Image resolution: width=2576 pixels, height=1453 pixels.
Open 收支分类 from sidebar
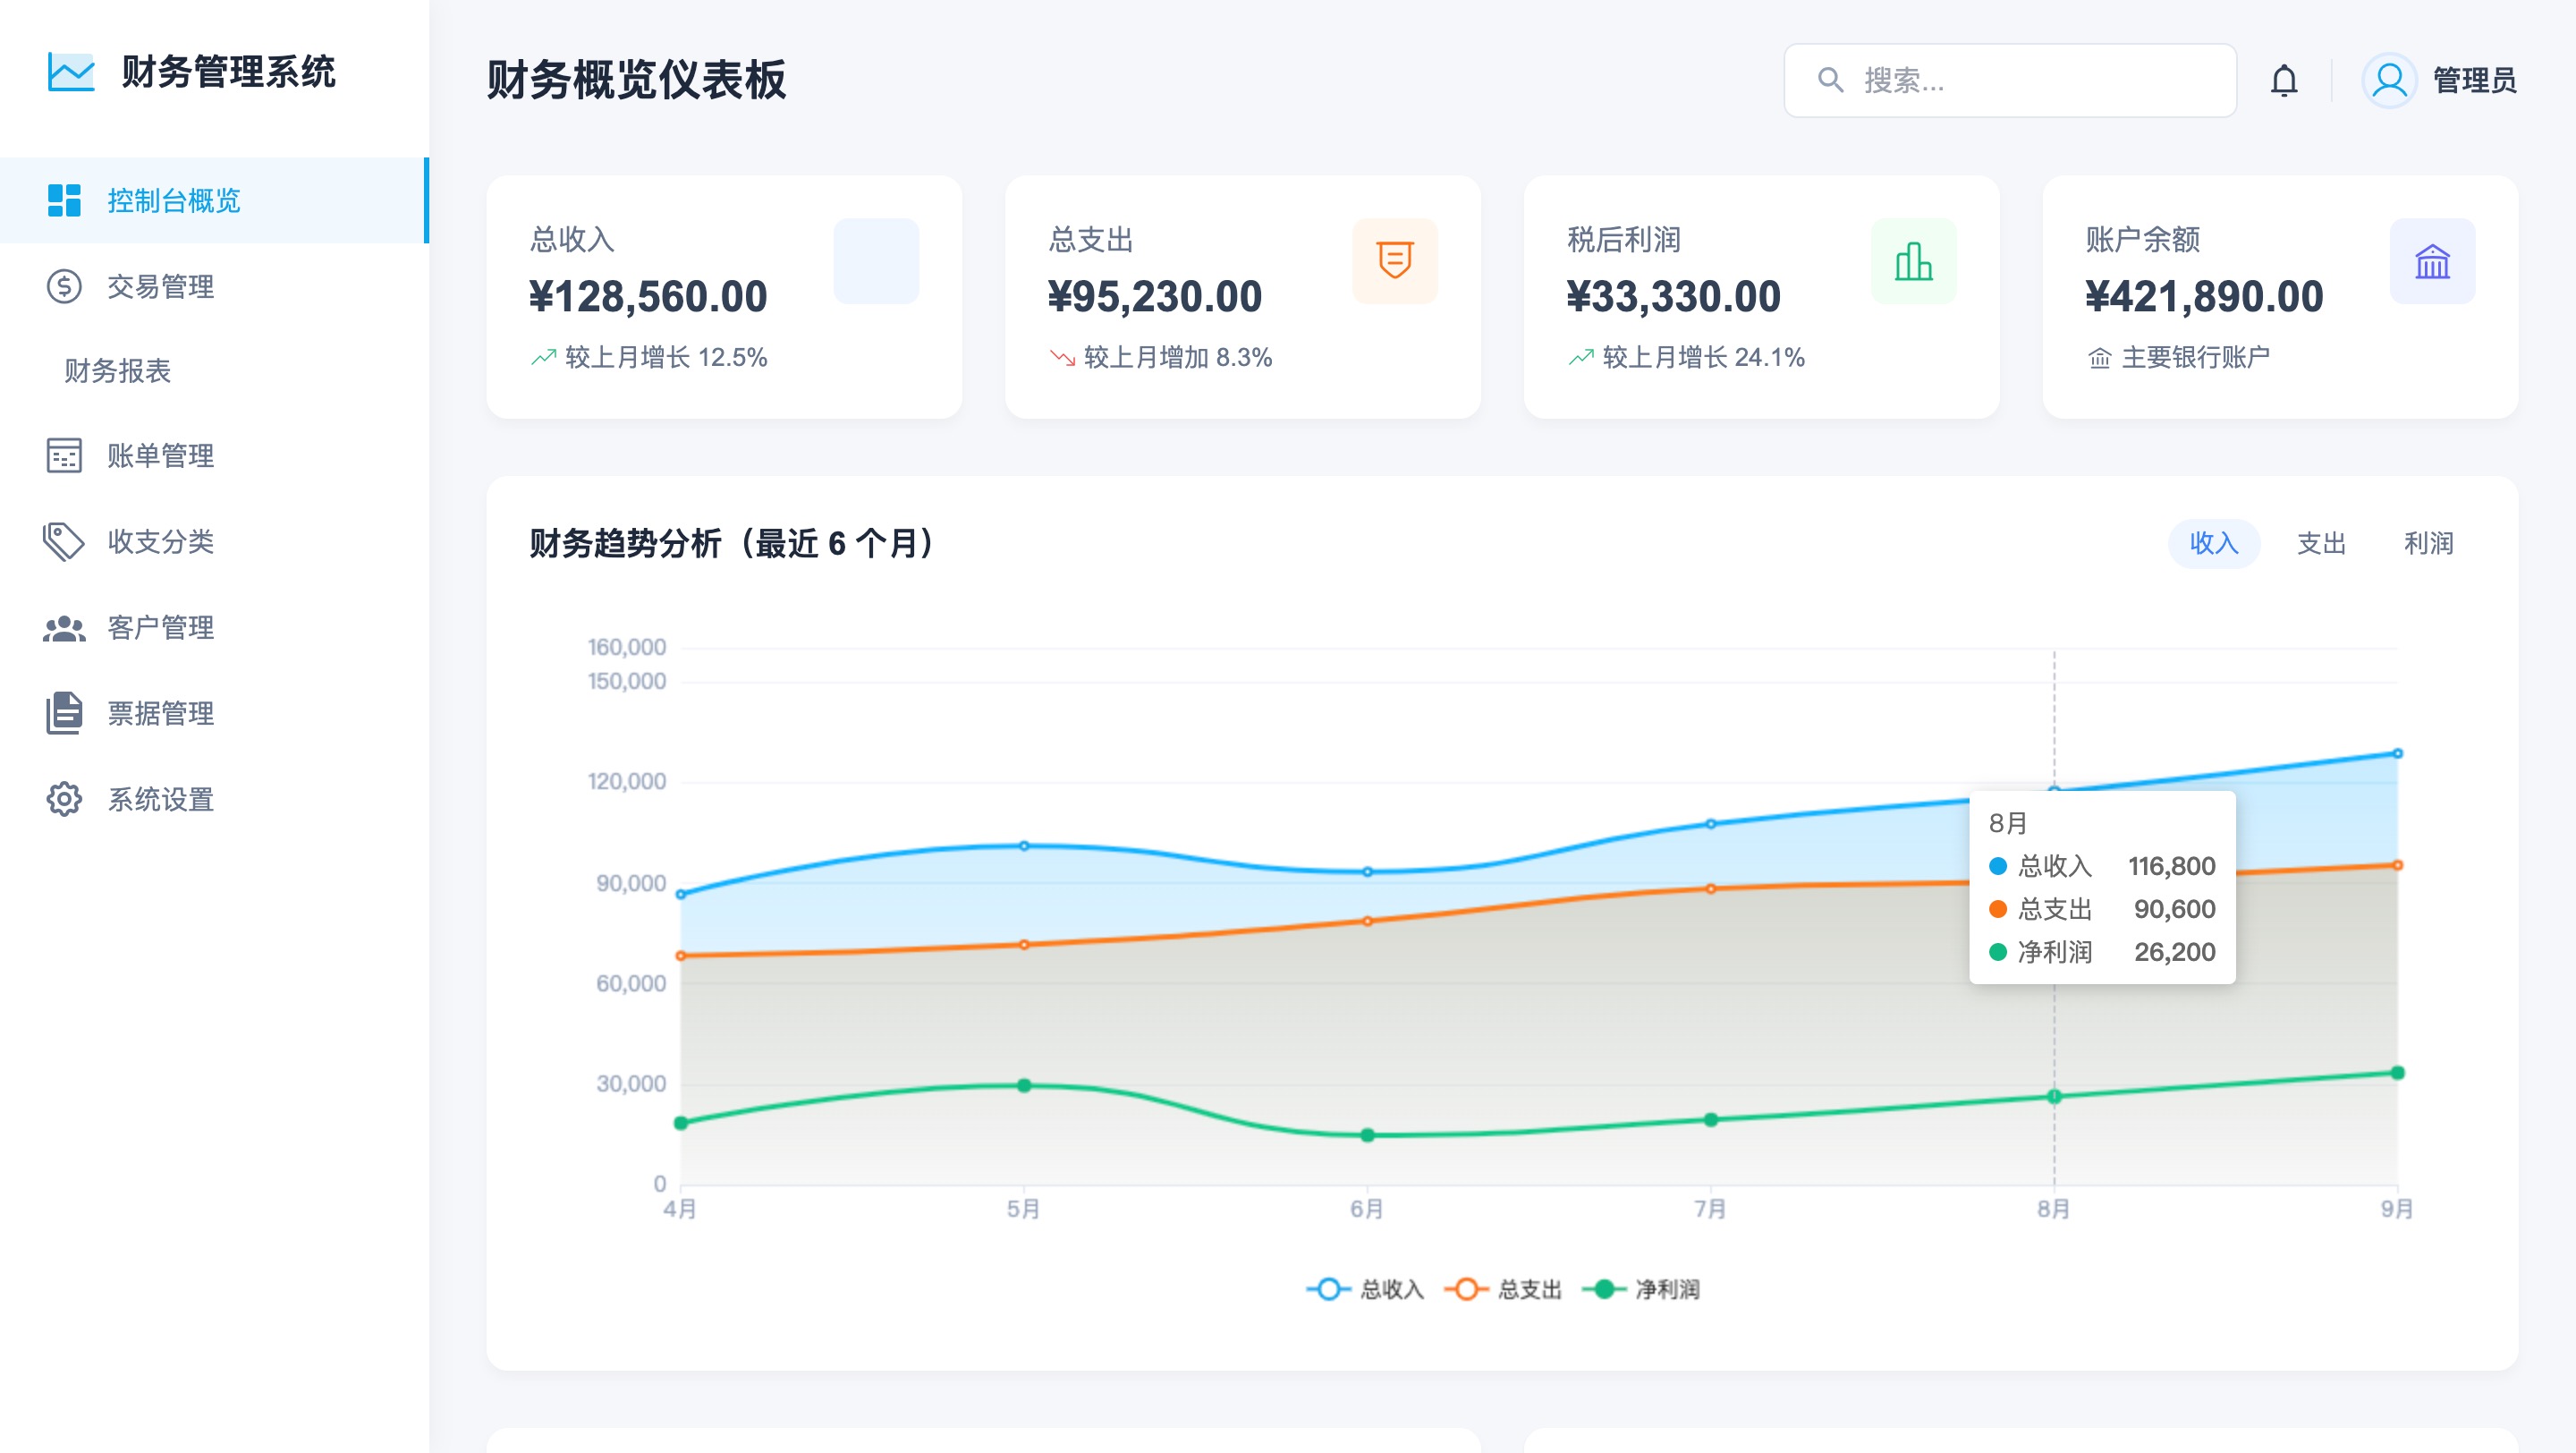(x=160, y=542)
